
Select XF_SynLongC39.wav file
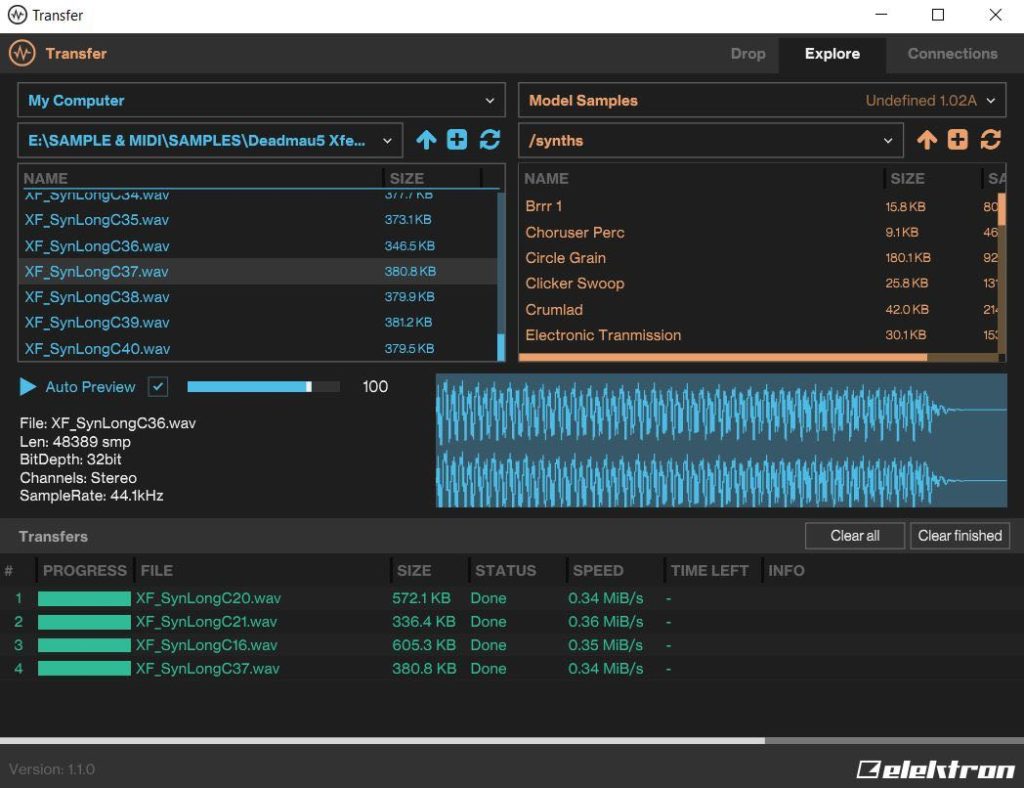point(257,323)
